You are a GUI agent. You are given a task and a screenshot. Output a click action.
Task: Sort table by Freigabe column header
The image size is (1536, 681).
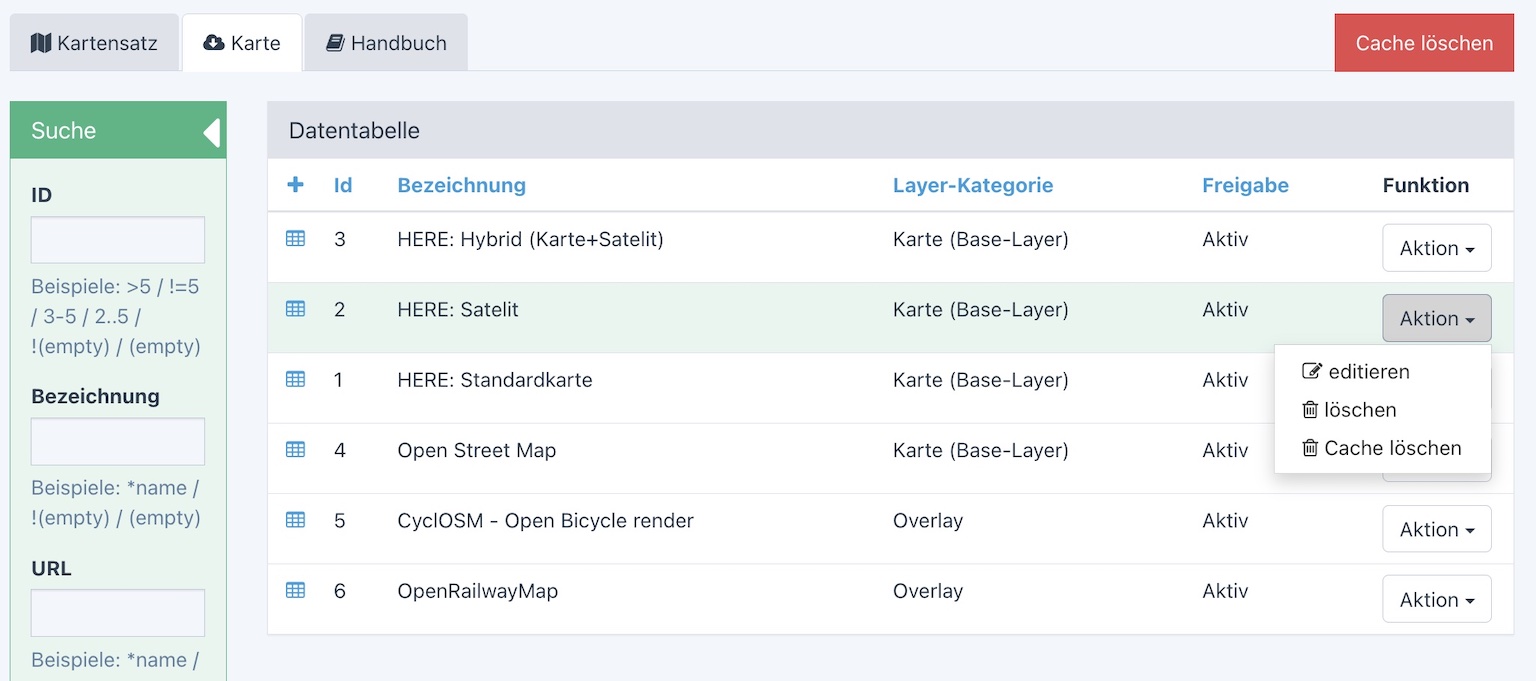pyautogui.click(x=1245, y=185)
